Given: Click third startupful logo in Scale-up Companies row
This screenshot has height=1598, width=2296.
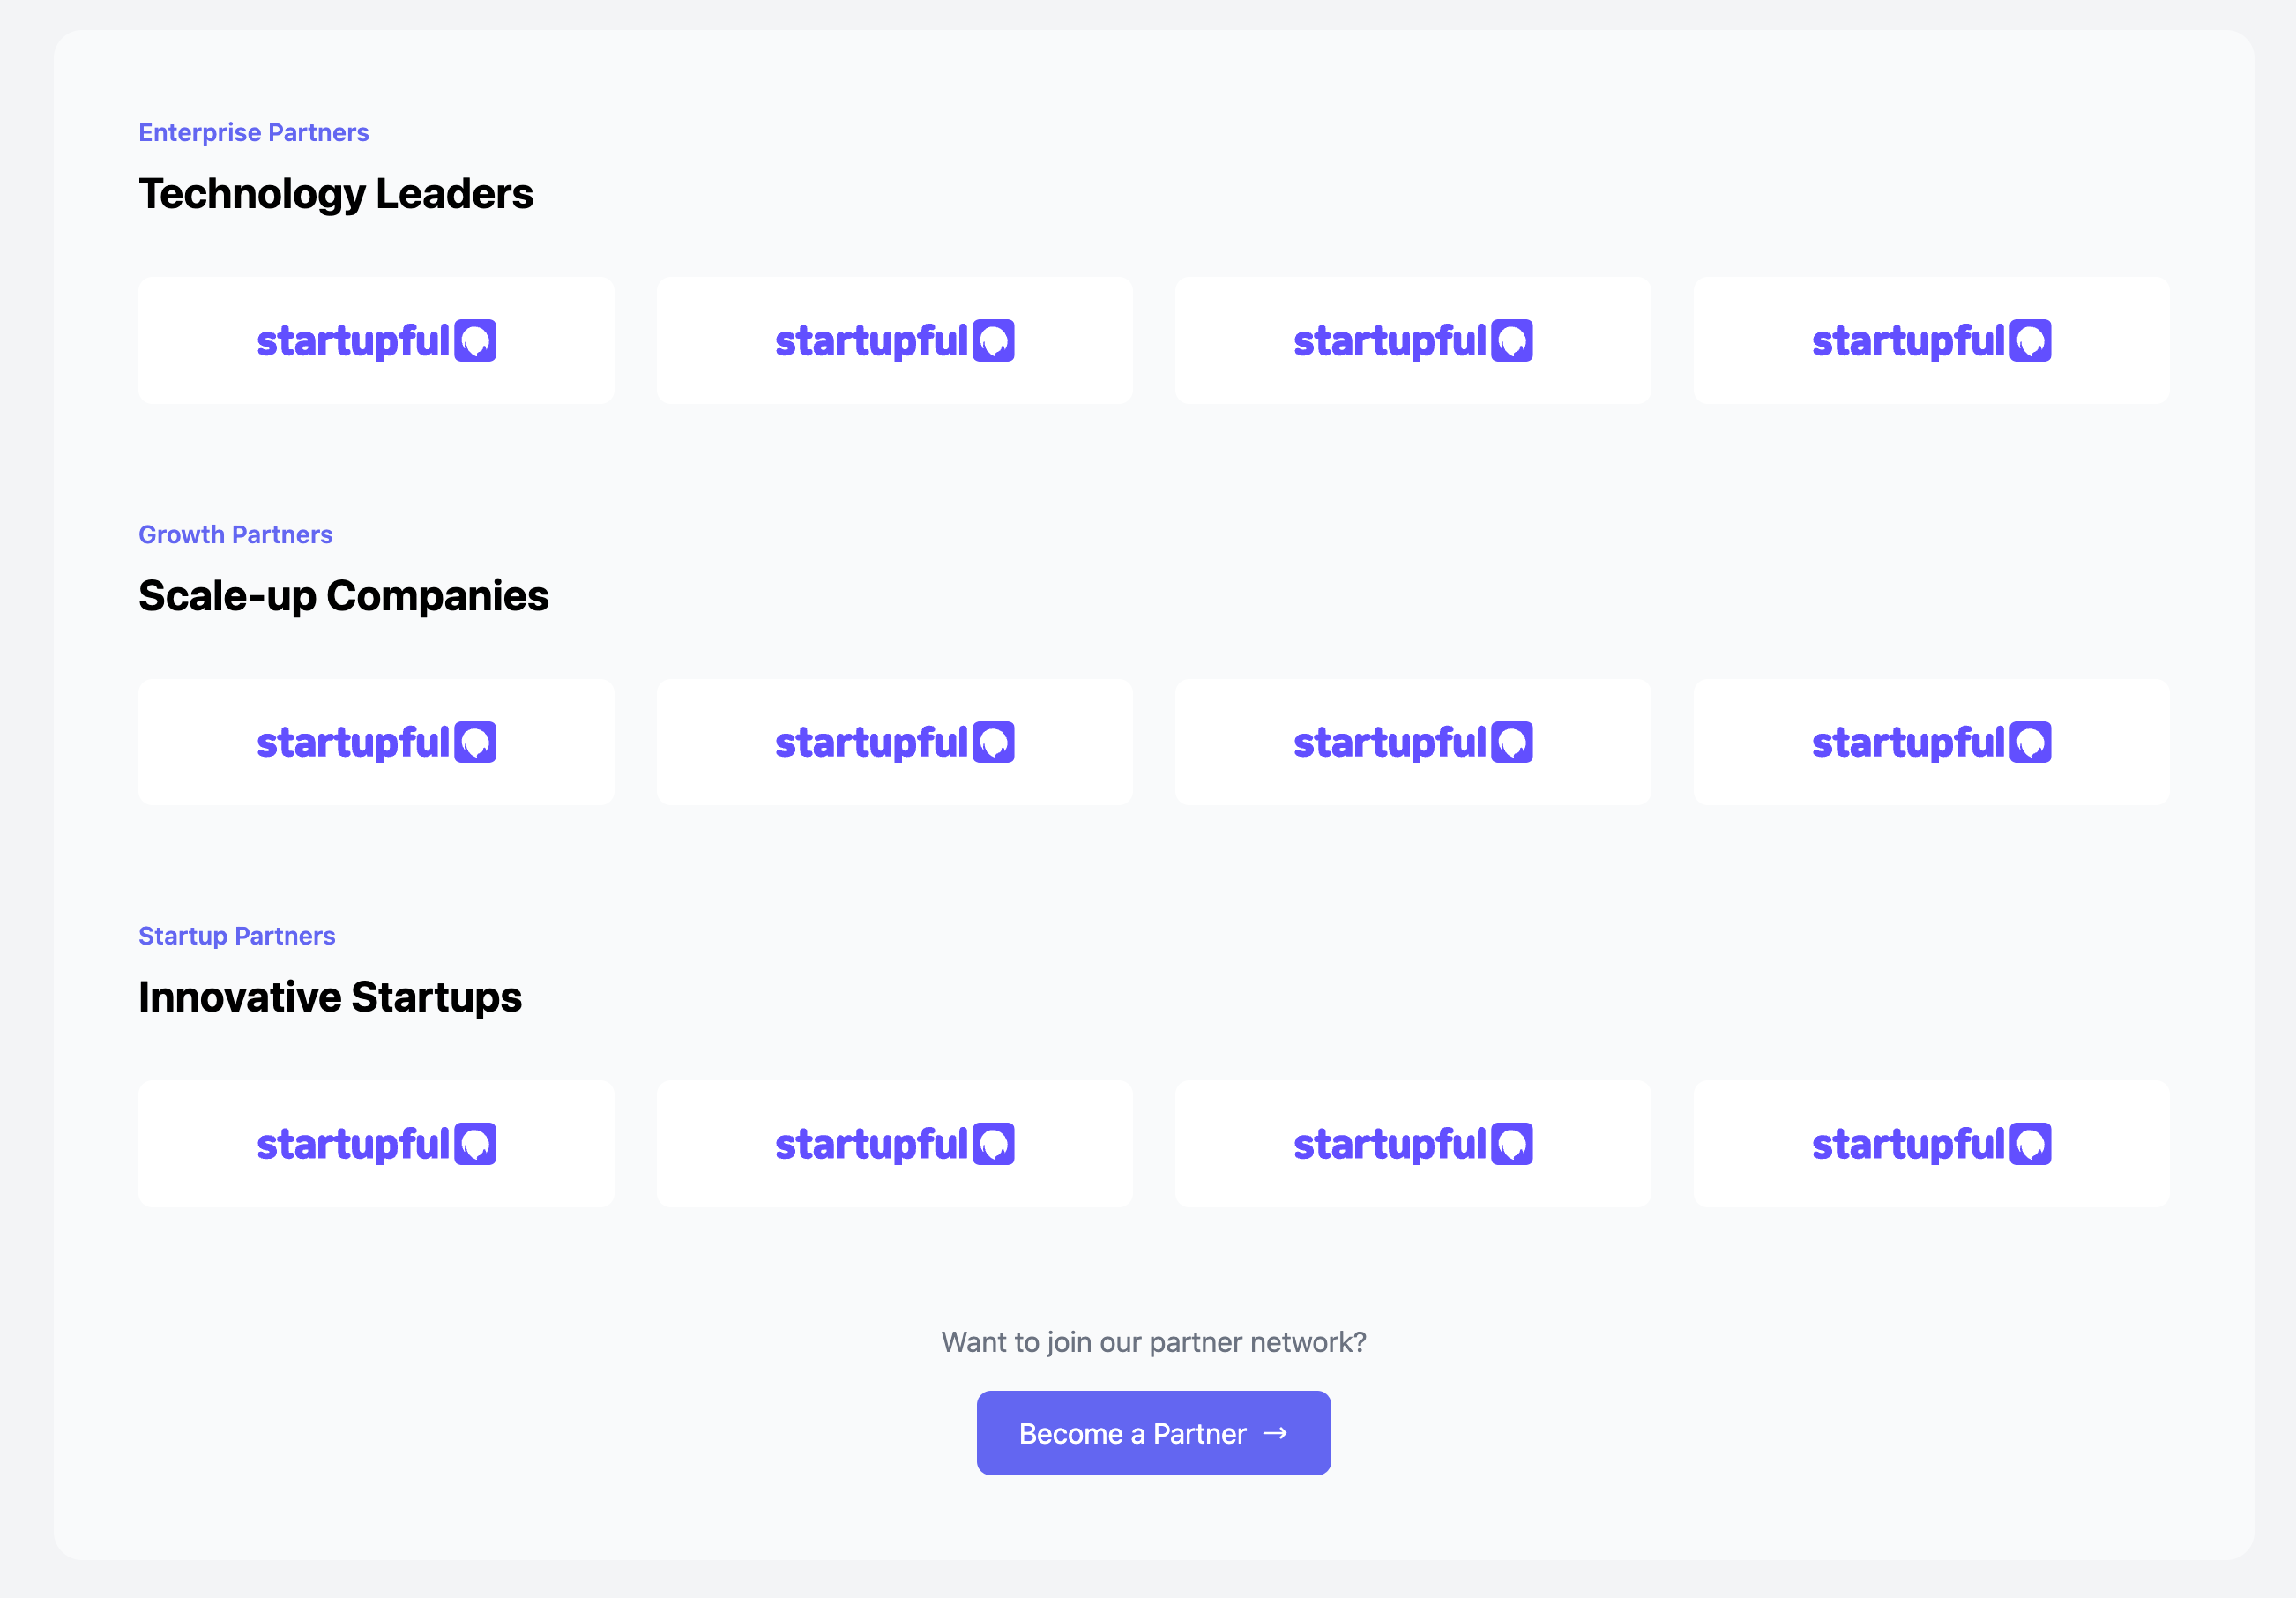Looking at the screenshot, I should [x=1413, y=742].
